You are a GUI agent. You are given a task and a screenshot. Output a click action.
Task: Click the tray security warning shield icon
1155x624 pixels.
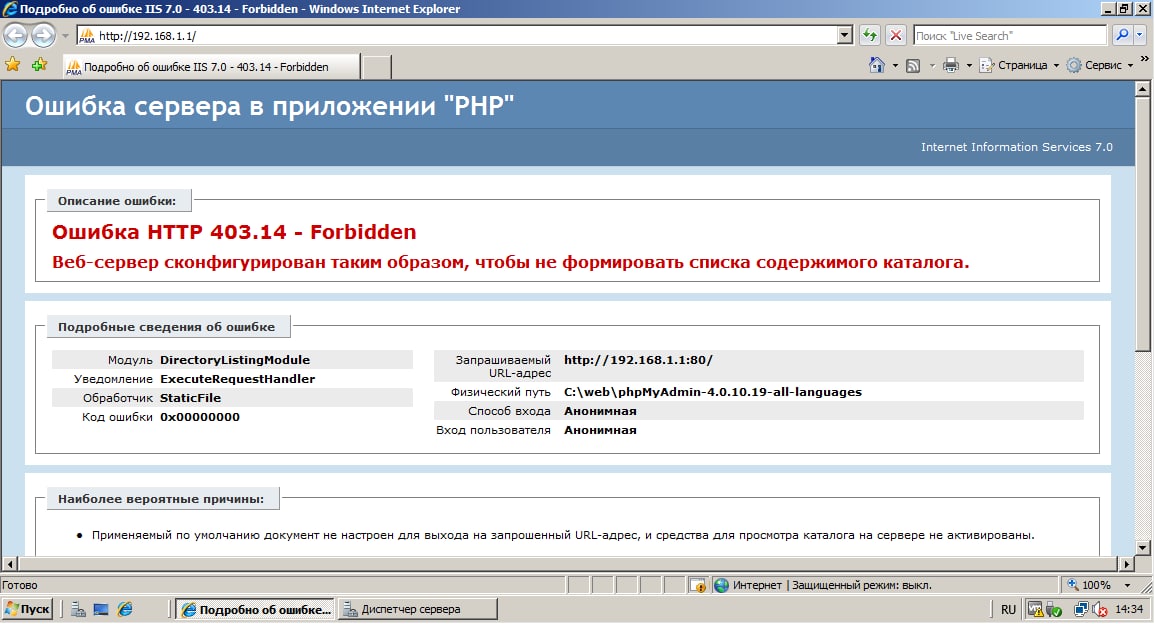[1036, 609]
